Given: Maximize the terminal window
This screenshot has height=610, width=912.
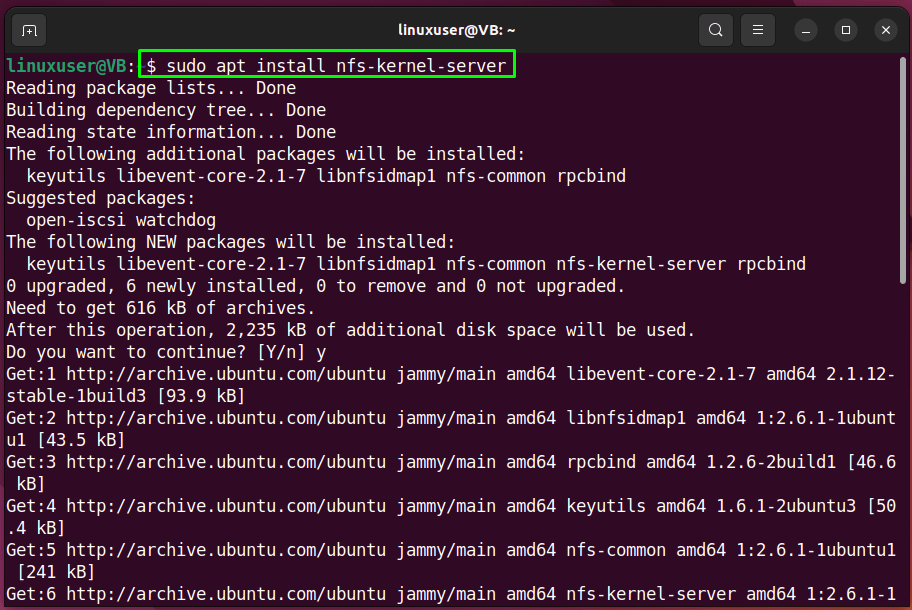Looking at the screenshot, I should [x=846, y=30].
